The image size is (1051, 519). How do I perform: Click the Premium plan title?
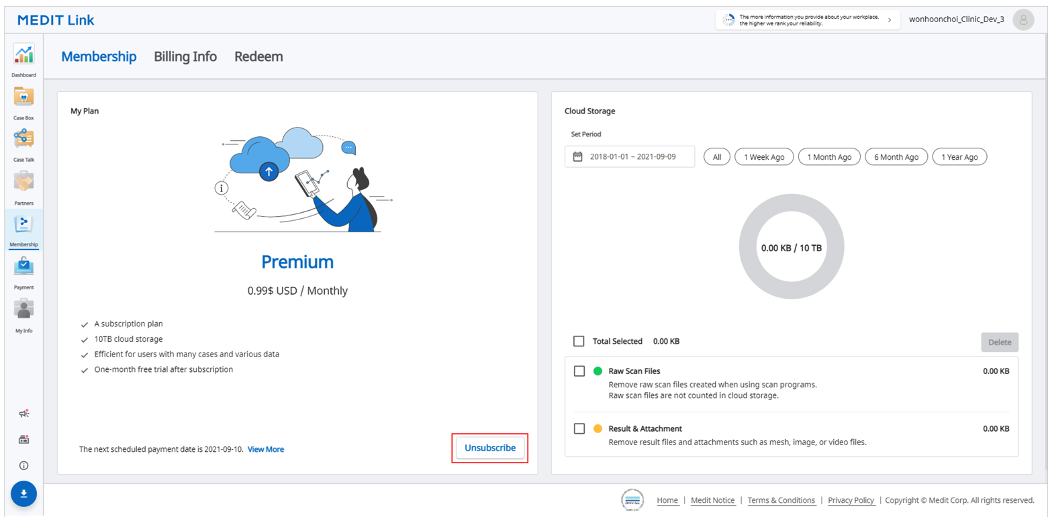[298, 262]
